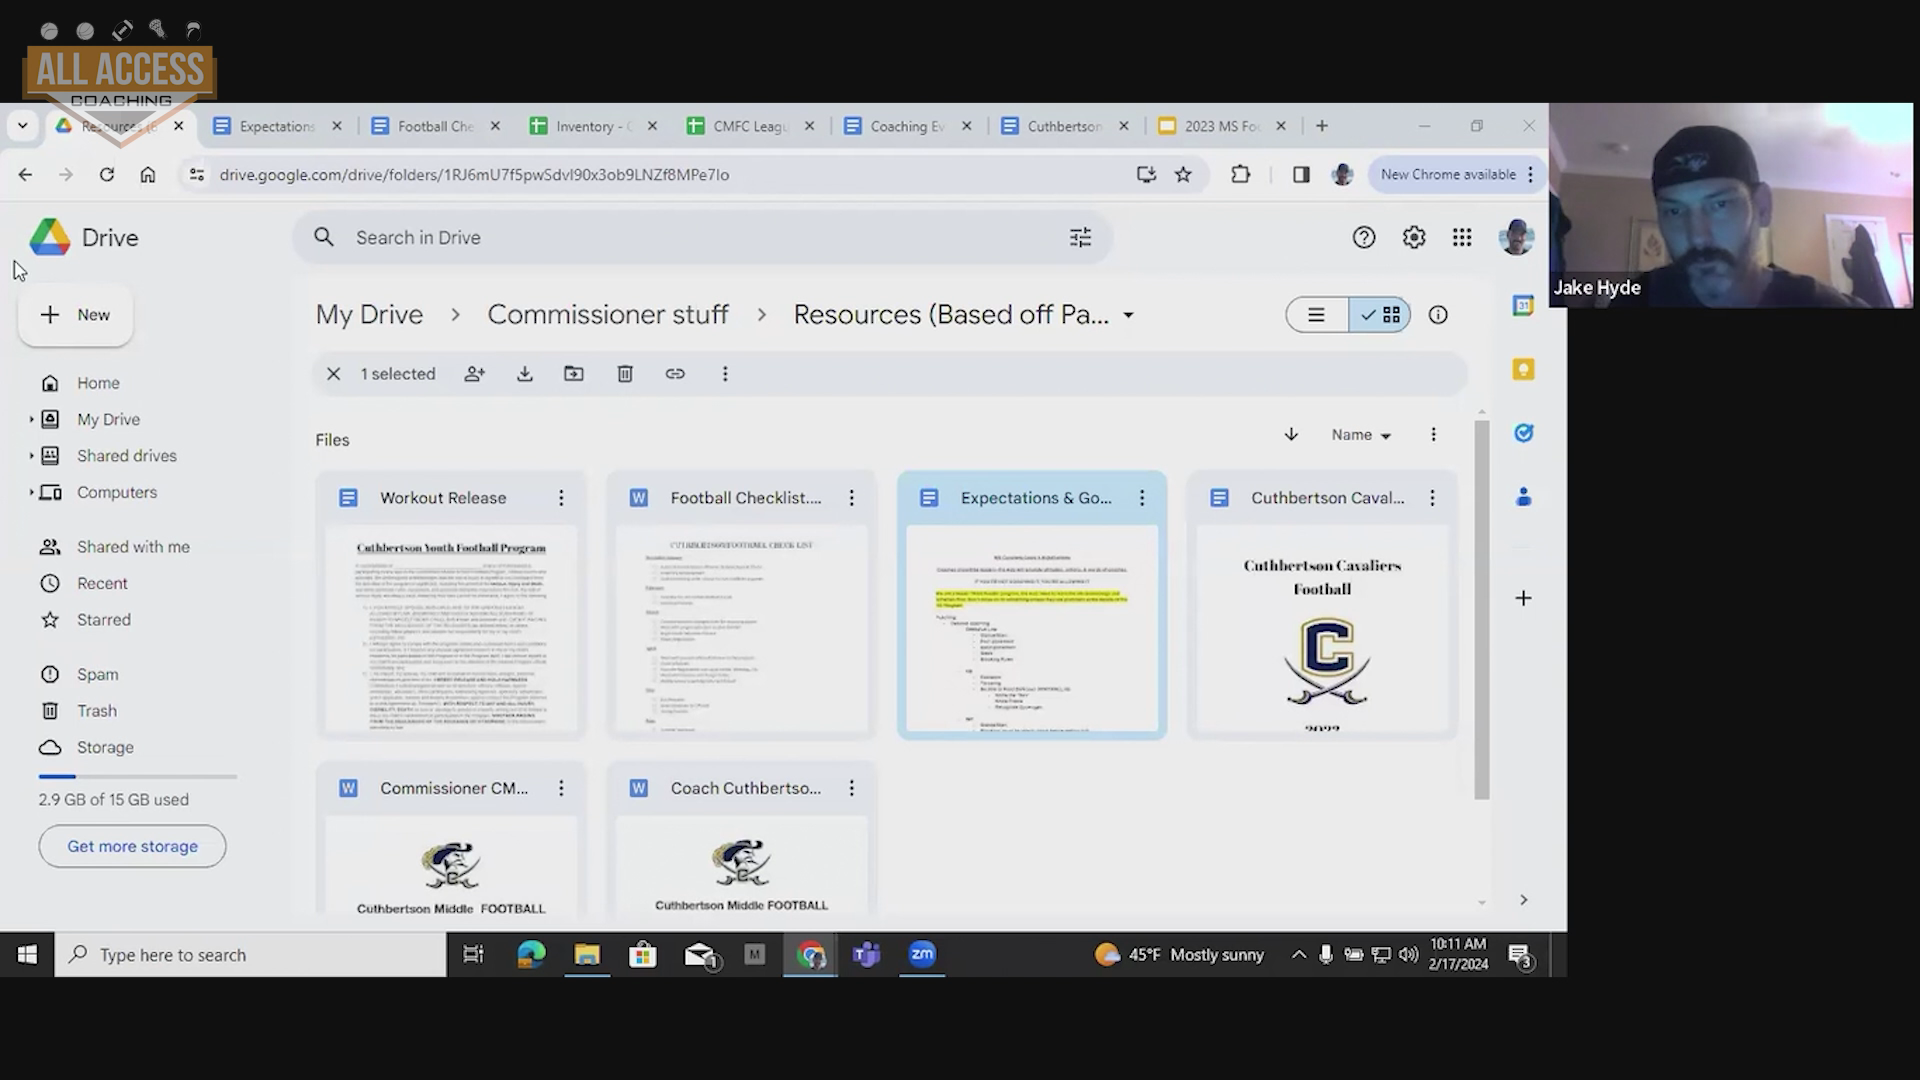Screen dimensions: 1920x1080
Task: Click the trash icon for selected file
Action: [x=625, y=374]
